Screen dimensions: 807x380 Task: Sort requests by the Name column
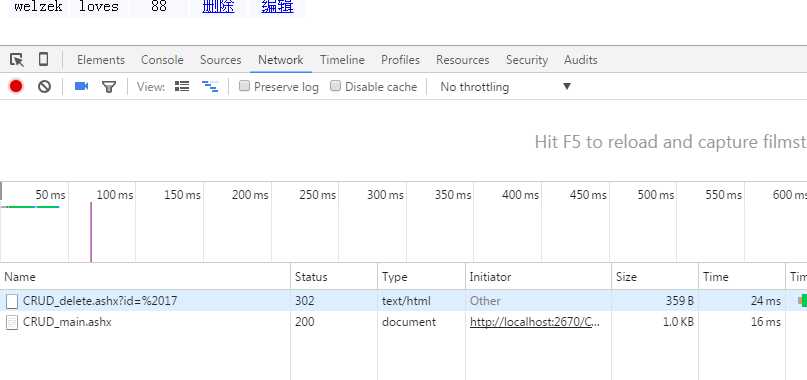(x=146, y=277)
